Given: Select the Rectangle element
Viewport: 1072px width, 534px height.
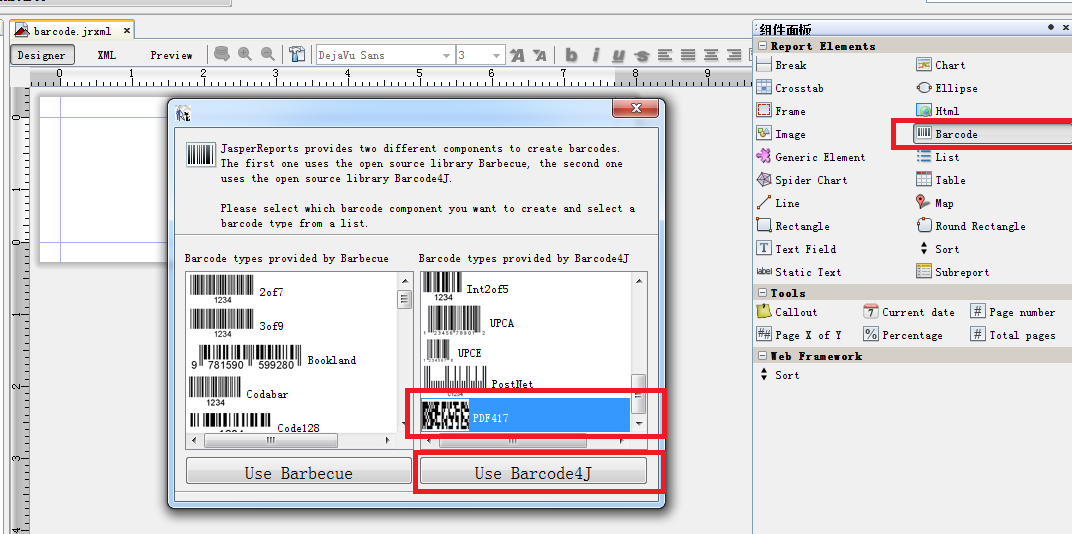Looking at the screenshot, I should pyautogui.click(x=793, y=226).
